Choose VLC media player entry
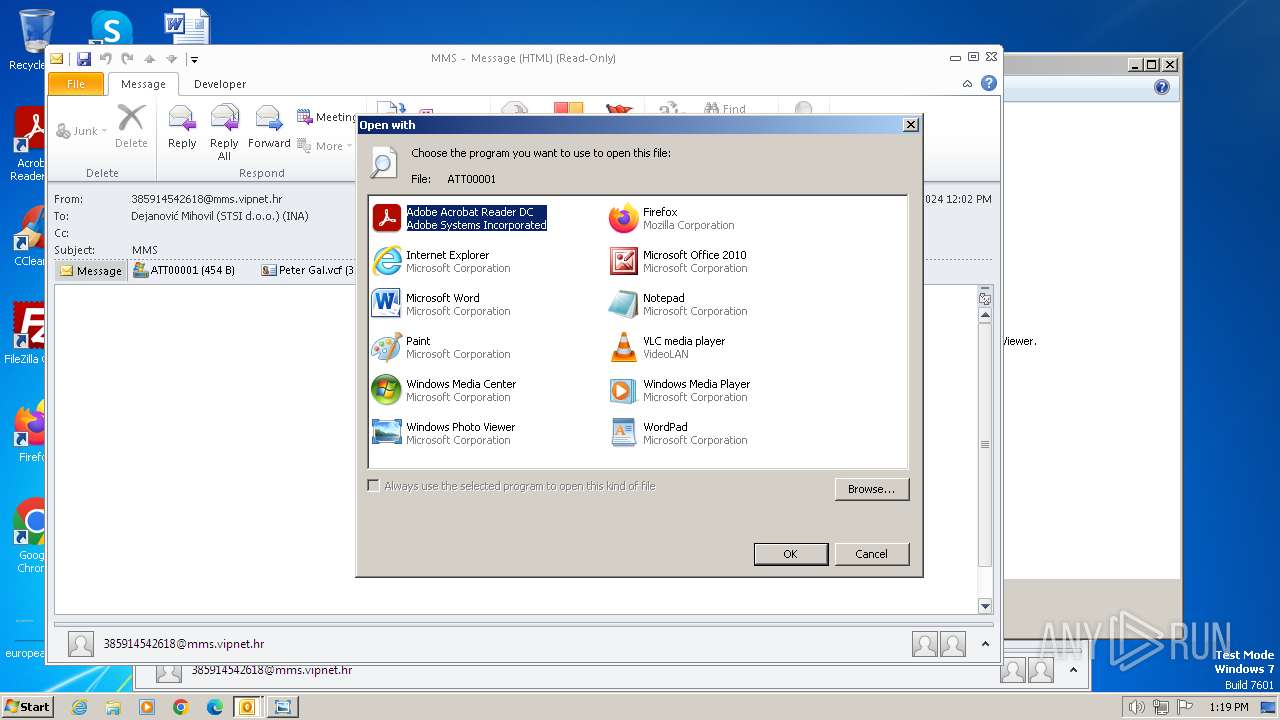 pos(667,347)
